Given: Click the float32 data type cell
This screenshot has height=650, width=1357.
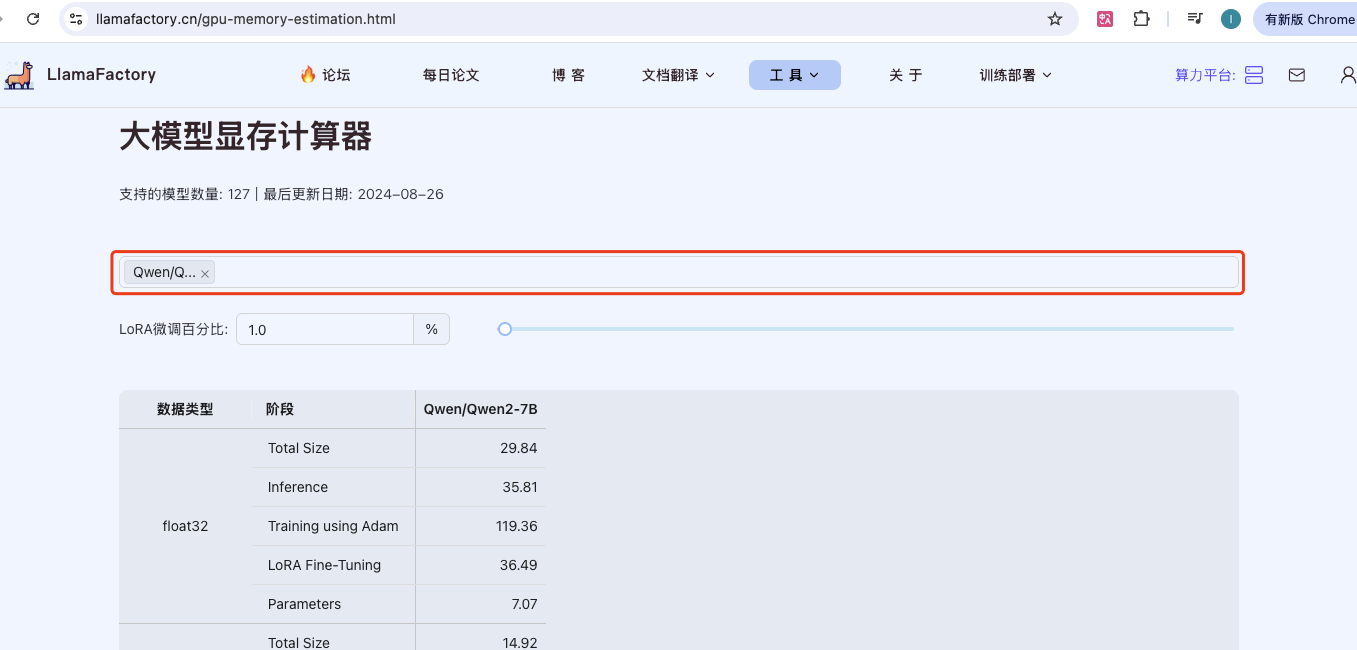Looking at the screenshot, I should [185, 526].
